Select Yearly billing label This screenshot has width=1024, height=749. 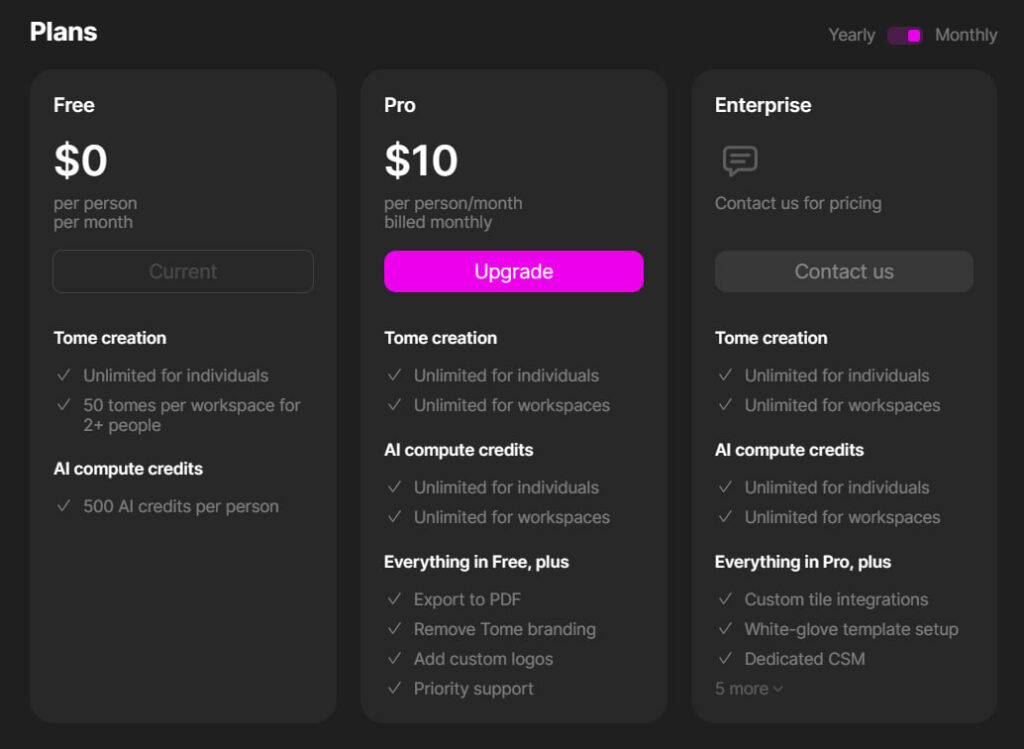[852, 35]
